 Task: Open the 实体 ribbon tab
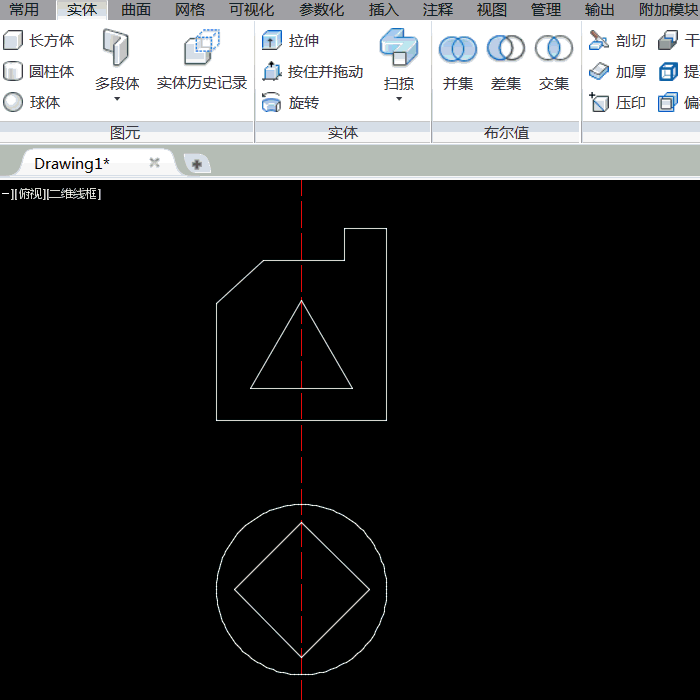82,9
